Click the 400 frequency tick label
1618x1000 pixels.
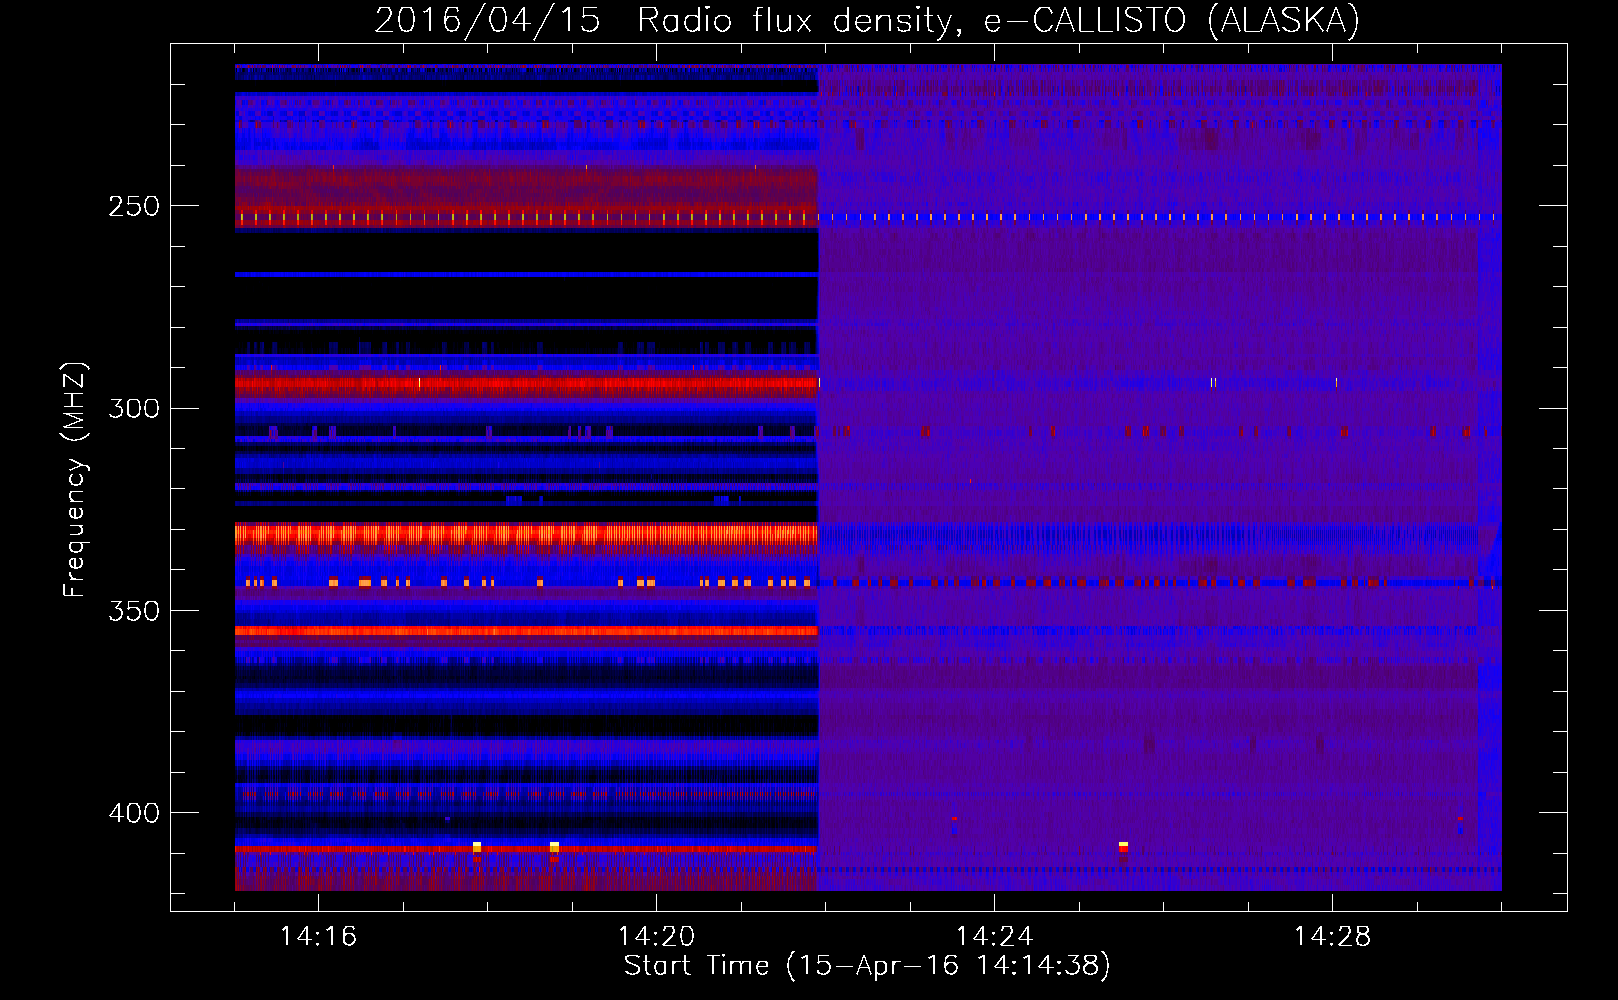(x=134, y=813)
